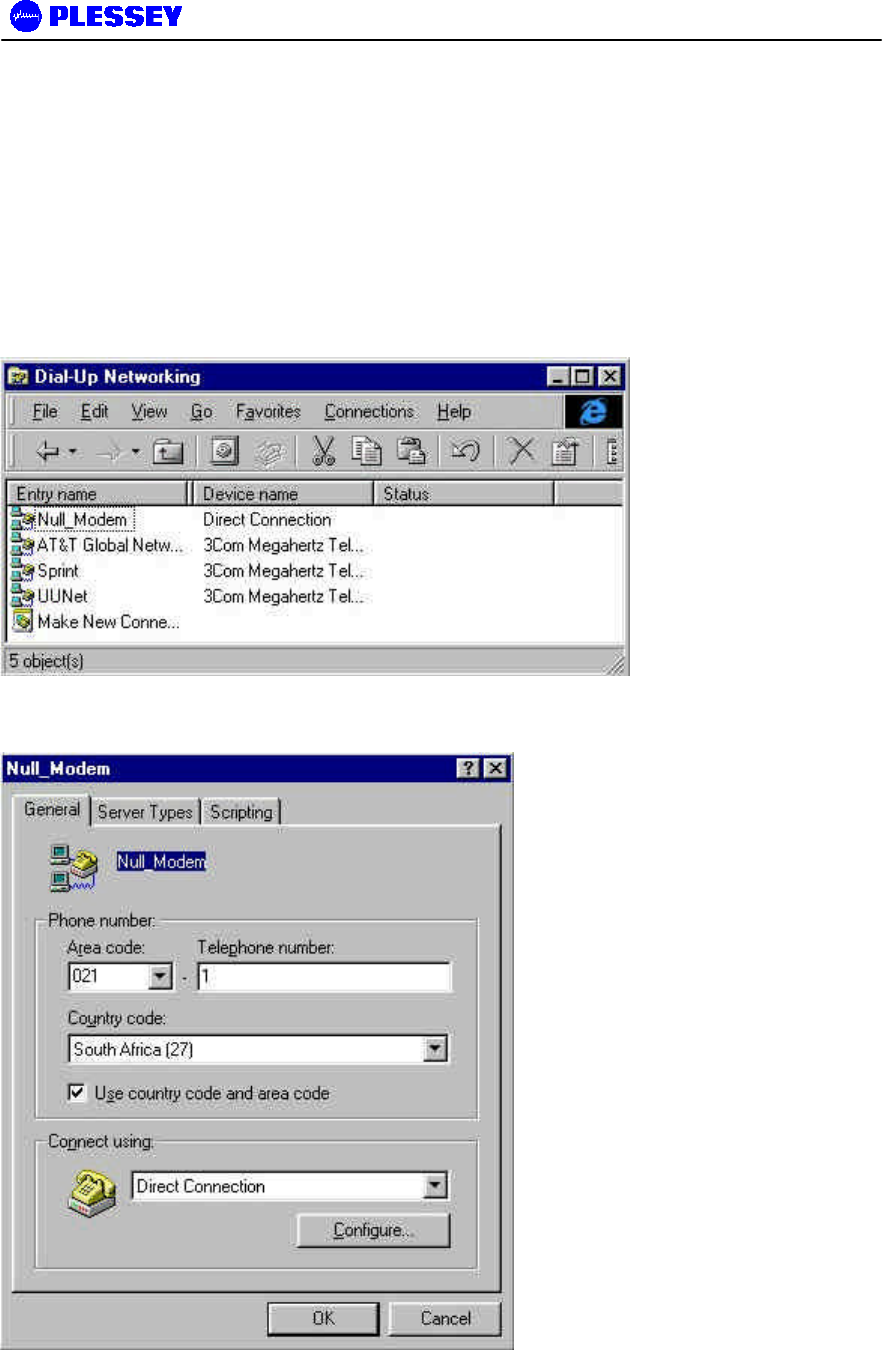Click the Create new connection toolbar icon
The width and height of the screenshot is (883, 1350).
point(225,452)
